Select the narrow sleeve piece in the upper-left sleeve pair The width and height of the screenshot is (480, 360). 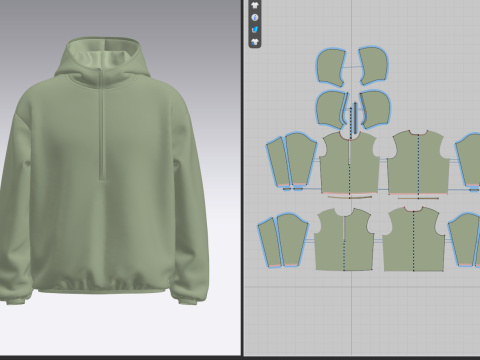279,161
